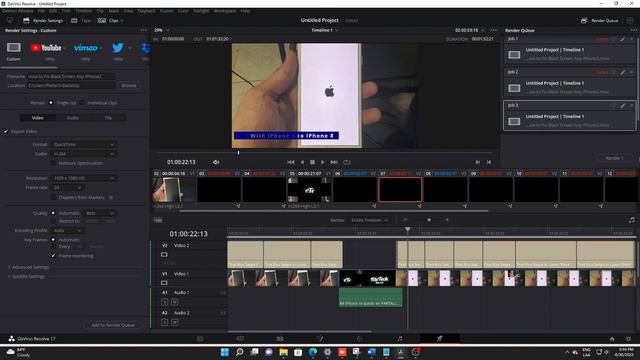This screenshot has height=360, width=640.
Task: Open Windows taskbar search
Action: 239,352
